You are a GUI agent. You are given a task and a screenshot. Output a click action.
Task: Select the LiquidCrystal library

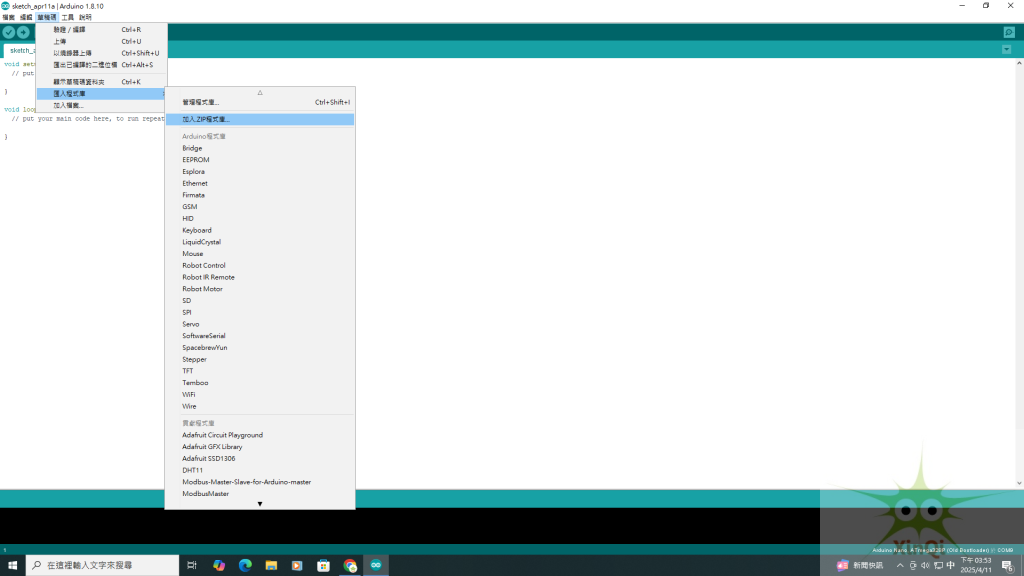coord(260,242)
